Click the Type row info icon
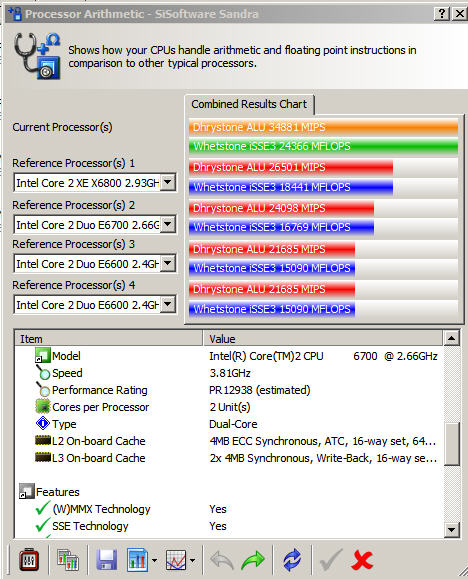 (x=43, y=424)
